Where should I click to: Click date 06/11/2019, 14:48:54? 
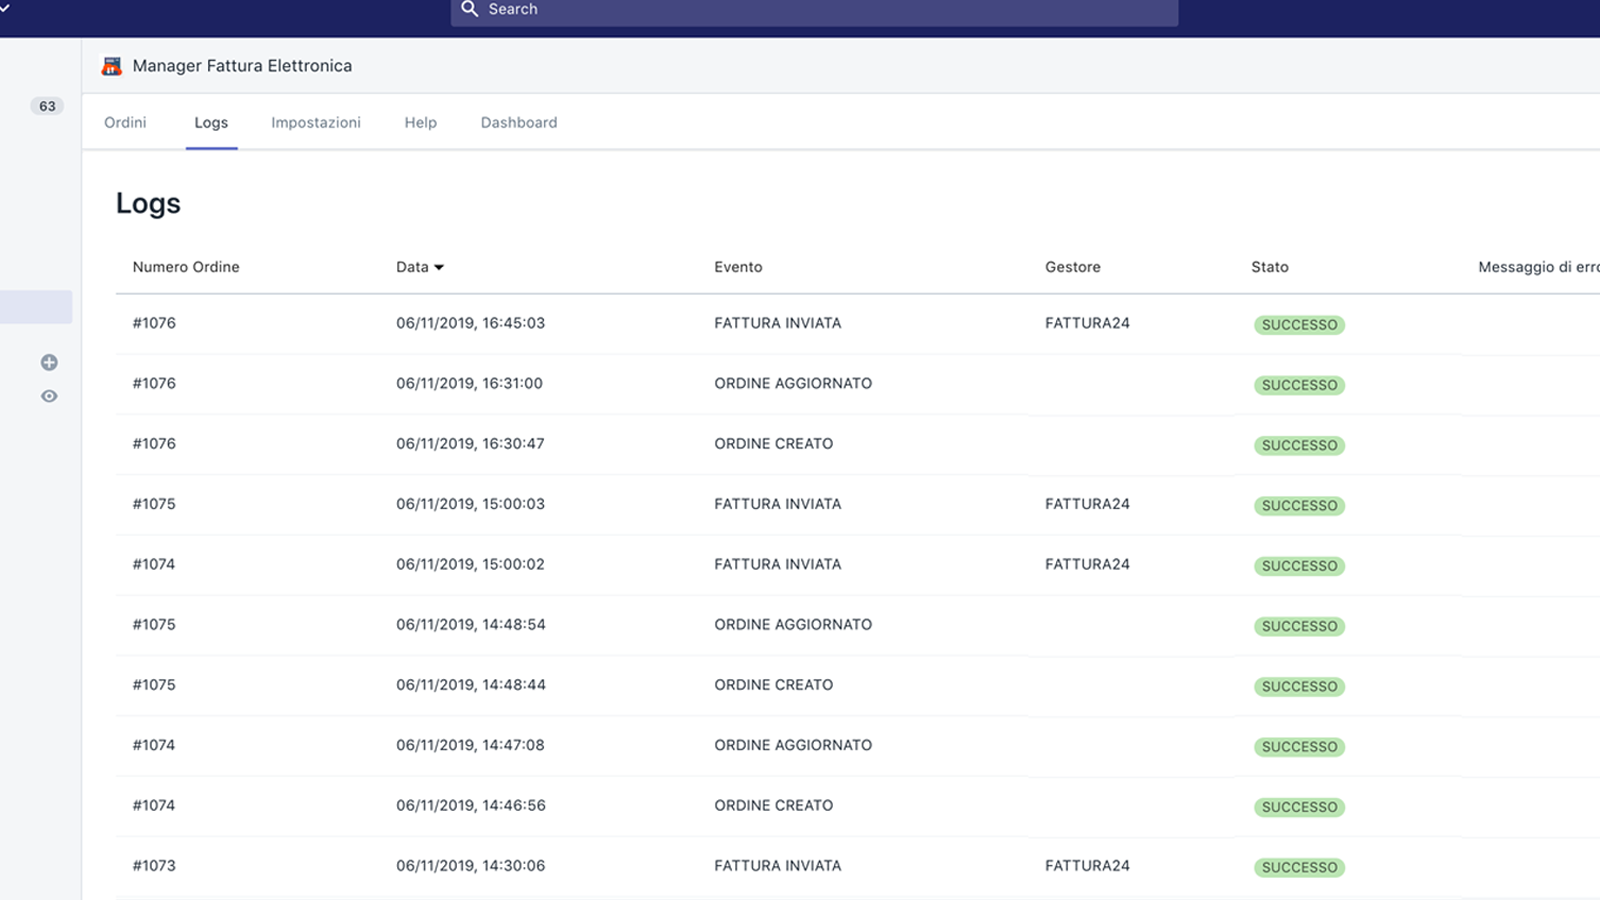(x=471, y=624)
